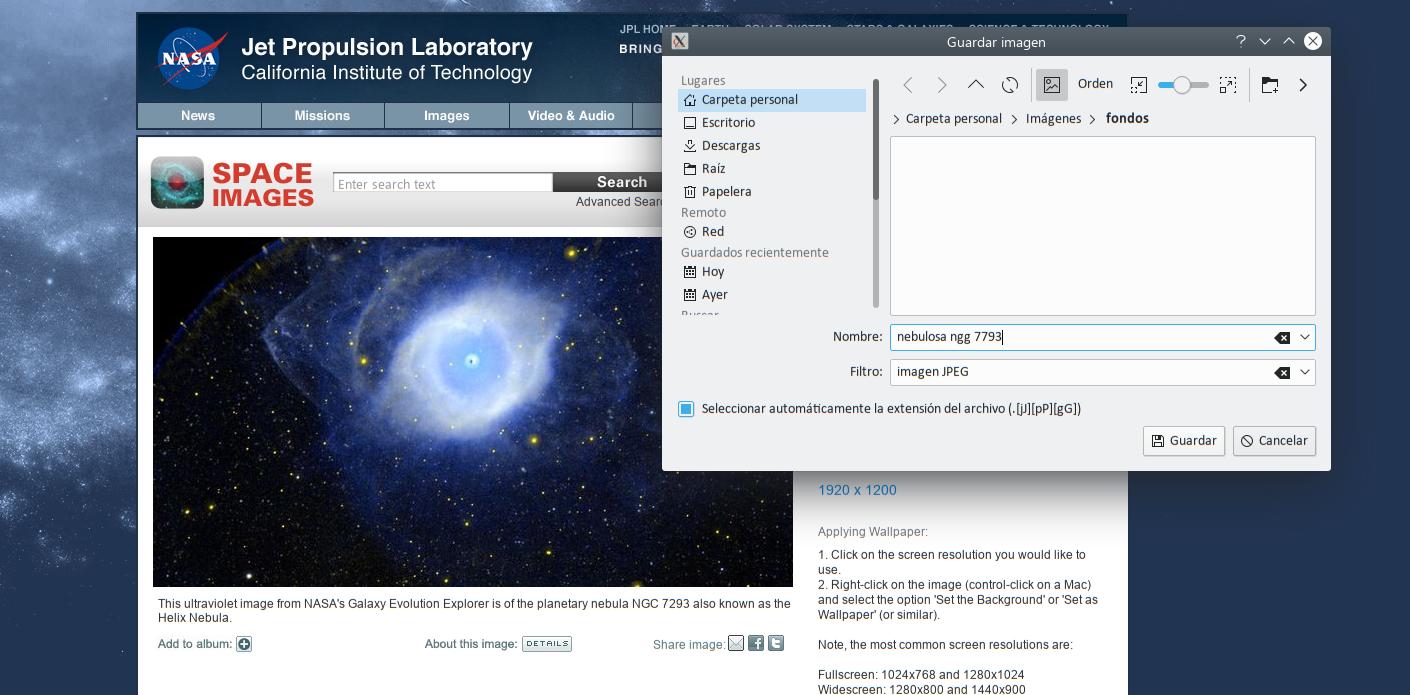This screenshot has height=695, width=1410.
Task: Click the NASA logo in browser header
Action: [x=190, y=58]
